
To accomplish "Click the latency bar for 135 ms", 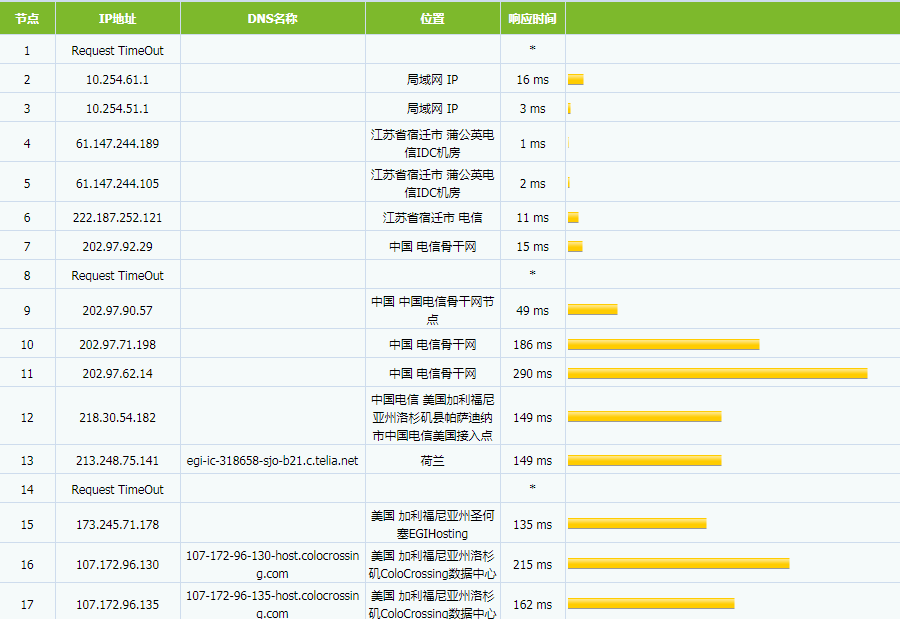I will pyautogui.click(x=637, y=524).
